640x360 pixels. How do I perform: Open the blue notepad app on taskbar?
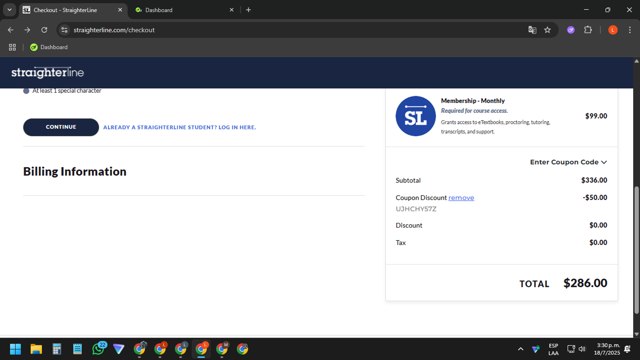pos(78,349)
